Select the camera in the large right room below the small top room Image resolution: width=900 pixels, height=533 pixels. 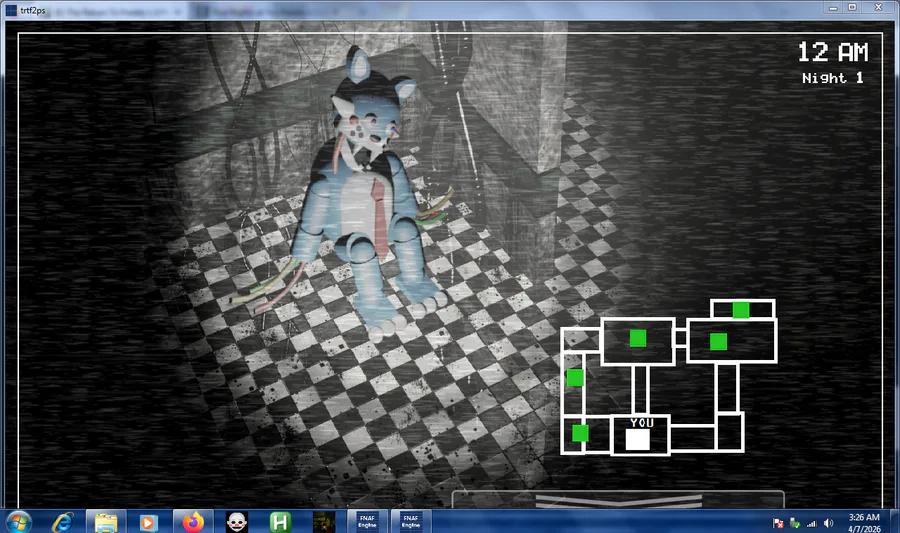[718, 342]
